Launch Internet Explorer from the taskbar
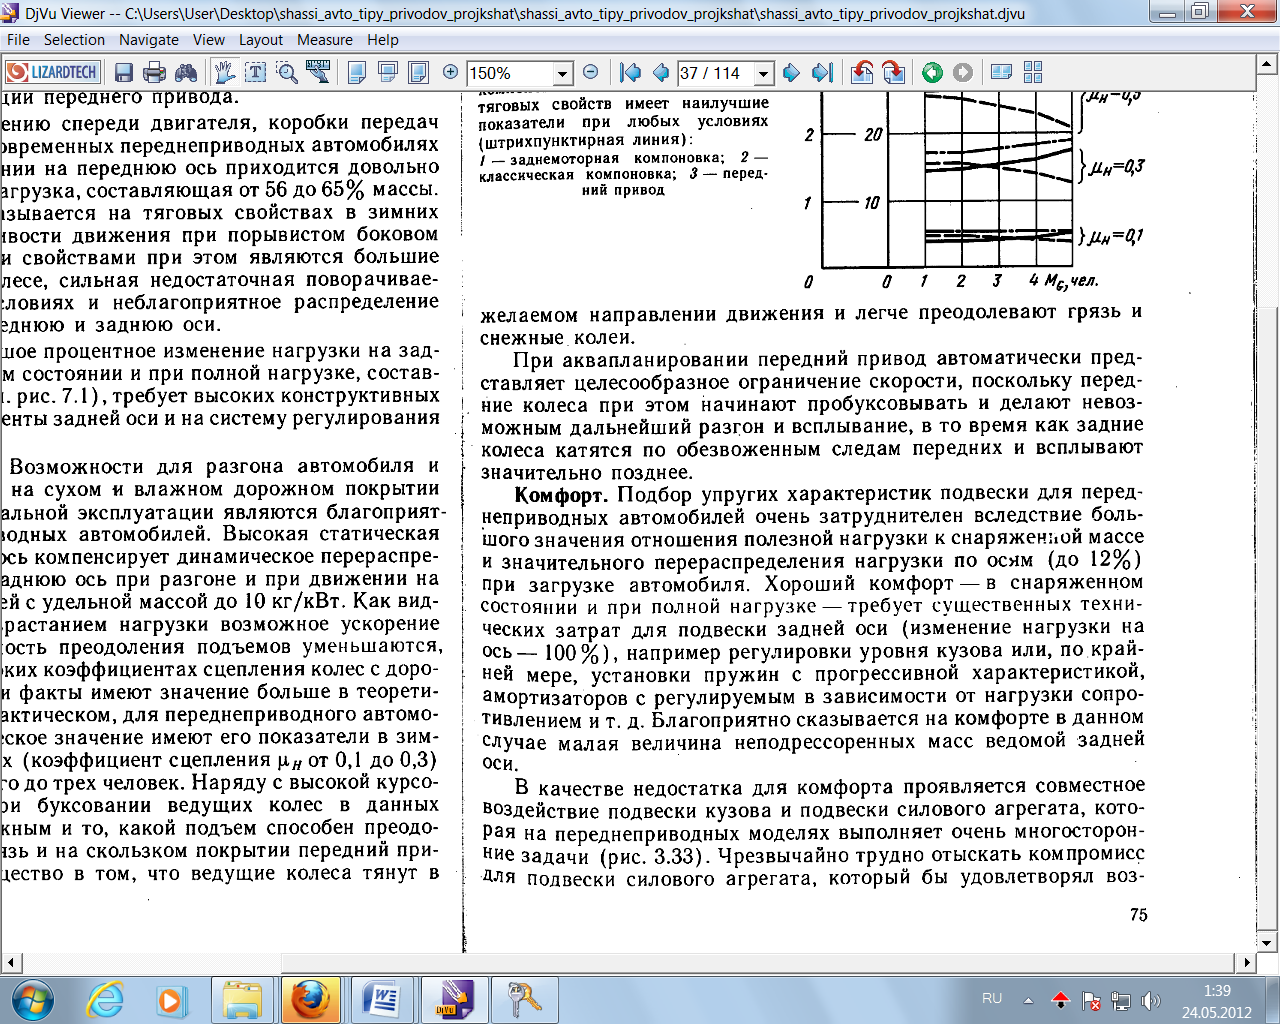1280x1024 pixels. pyautogui.click(x=105, y=999)
